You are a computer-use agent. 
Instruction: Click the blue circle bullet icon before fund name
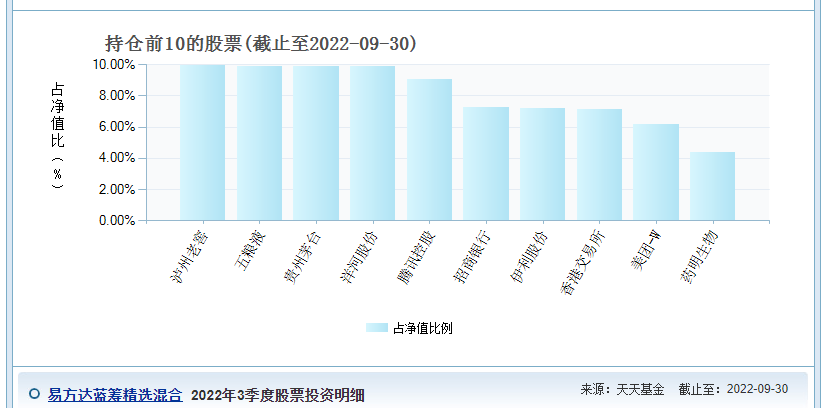34,394
